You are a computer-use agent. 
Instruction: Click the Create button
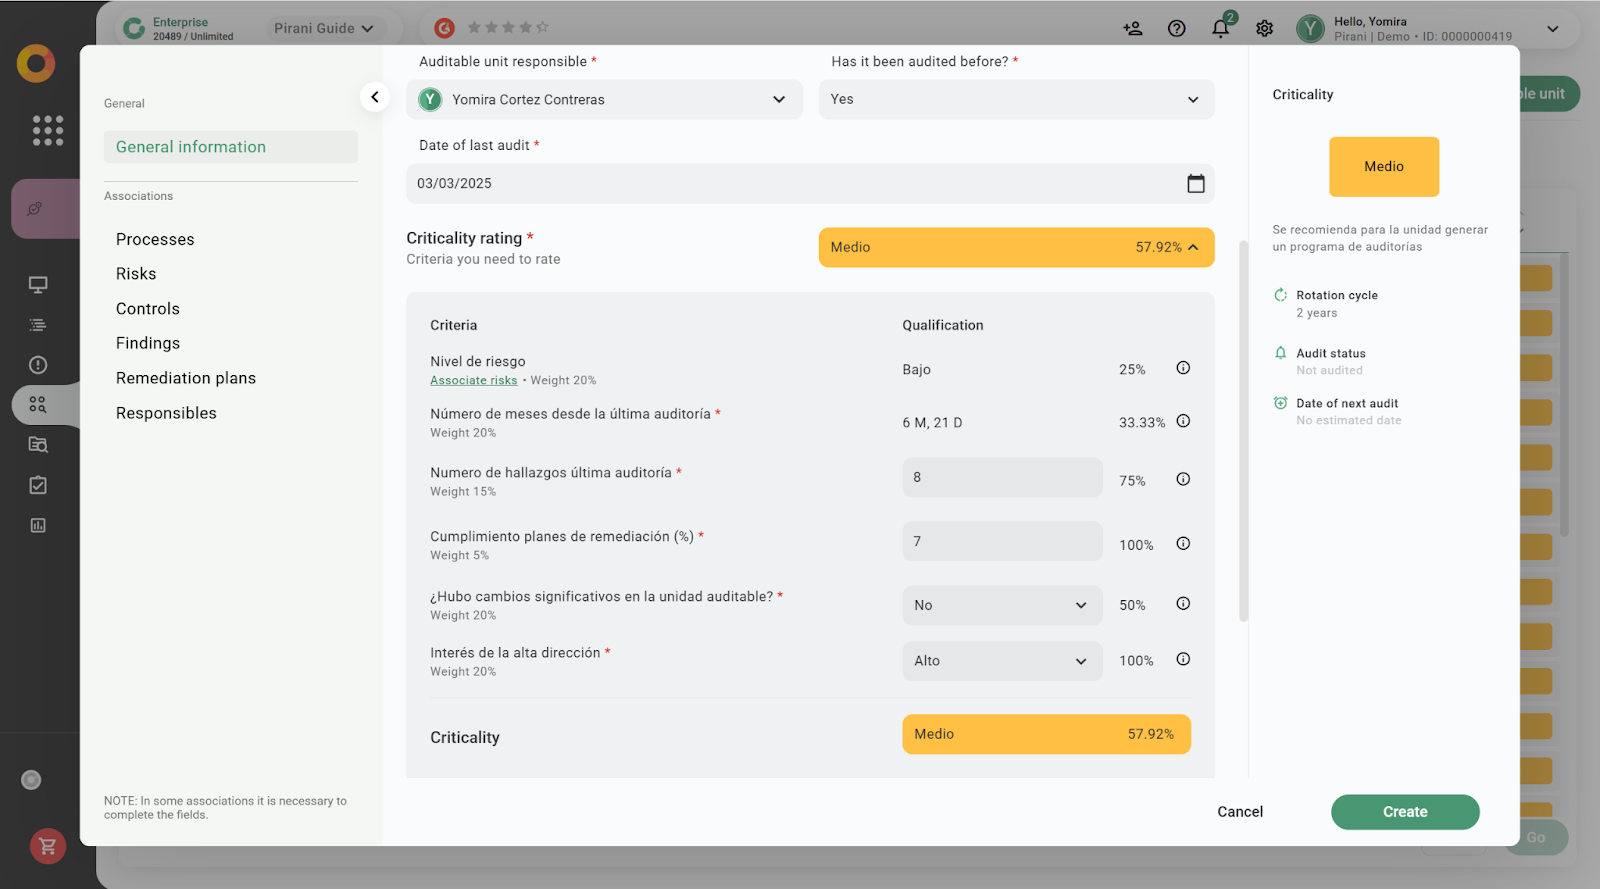click(x=1404, y=812)
